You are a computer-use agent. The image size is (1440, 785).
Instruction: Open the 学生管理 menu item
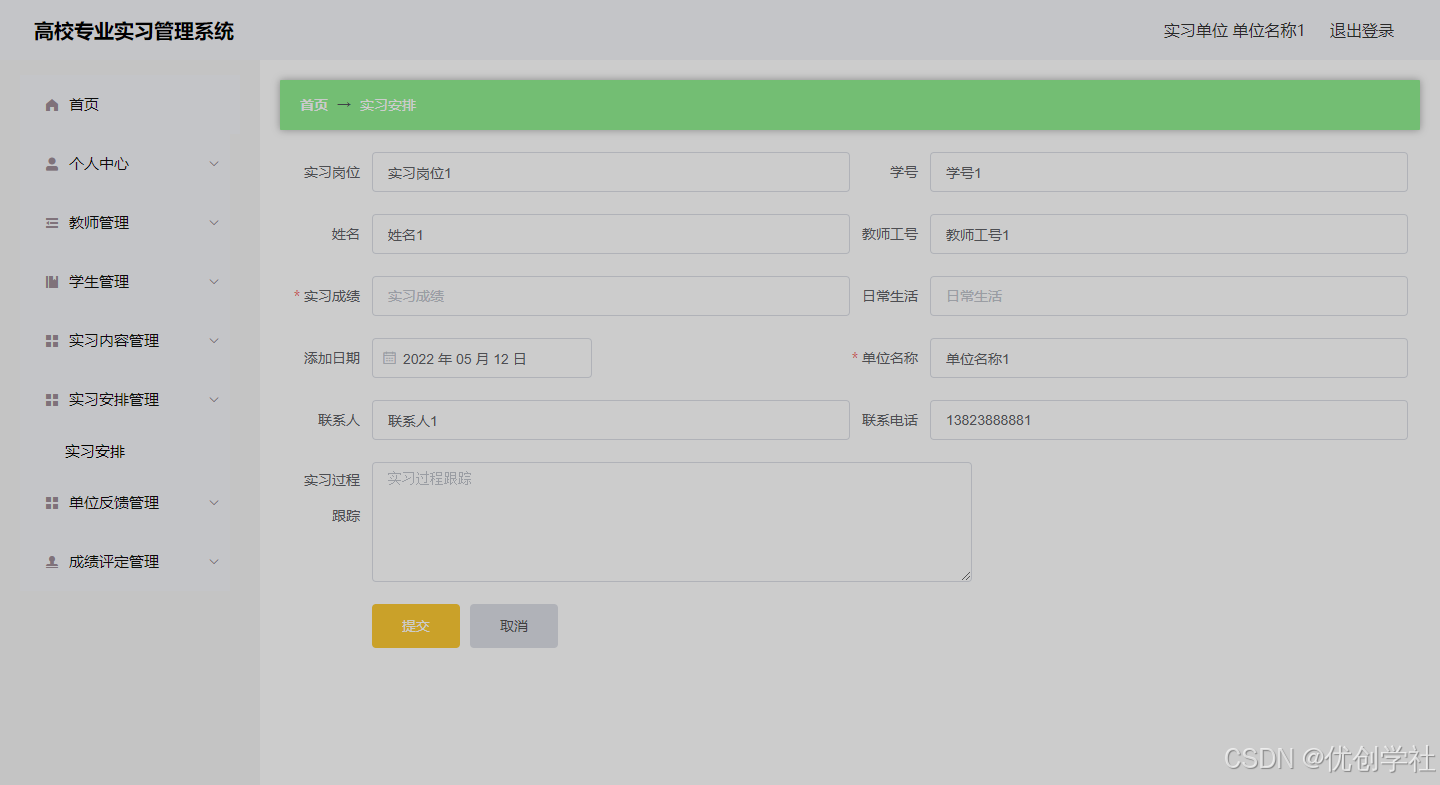point(128,282)
